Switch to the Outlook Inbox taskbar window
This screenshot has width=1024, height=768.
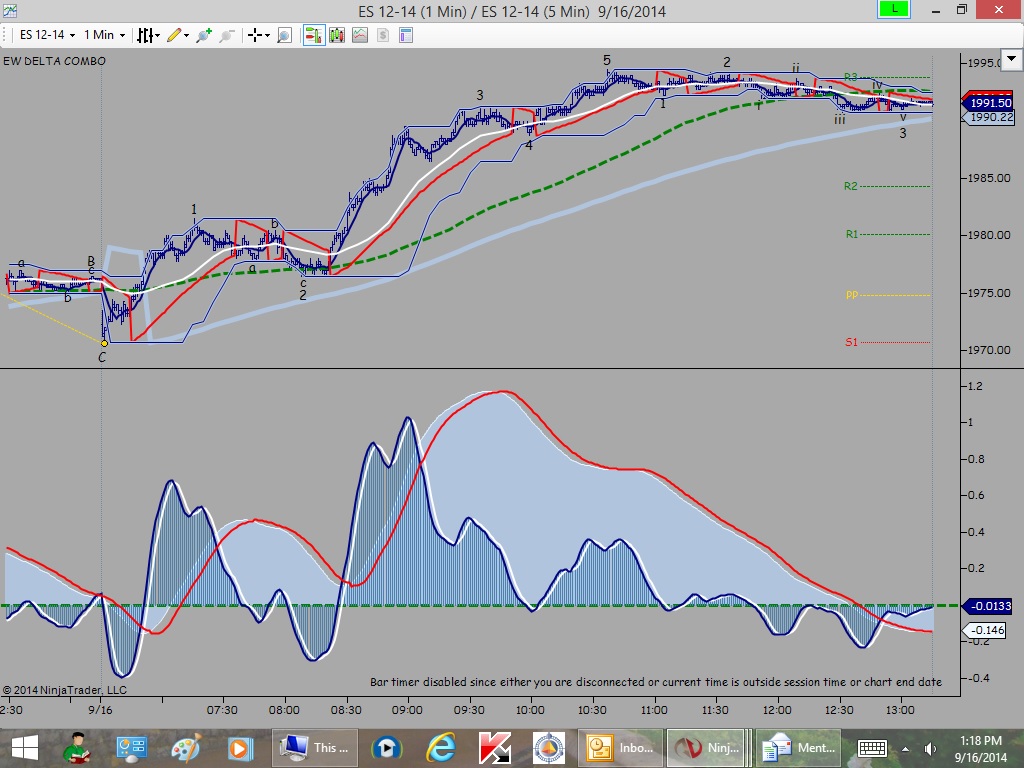620,748
